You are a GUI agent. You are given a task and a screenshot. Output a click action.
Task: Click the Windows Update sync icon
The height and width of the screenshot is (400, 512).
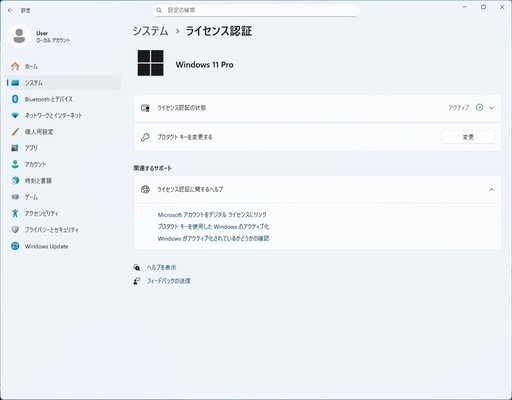tap(15, 246)
